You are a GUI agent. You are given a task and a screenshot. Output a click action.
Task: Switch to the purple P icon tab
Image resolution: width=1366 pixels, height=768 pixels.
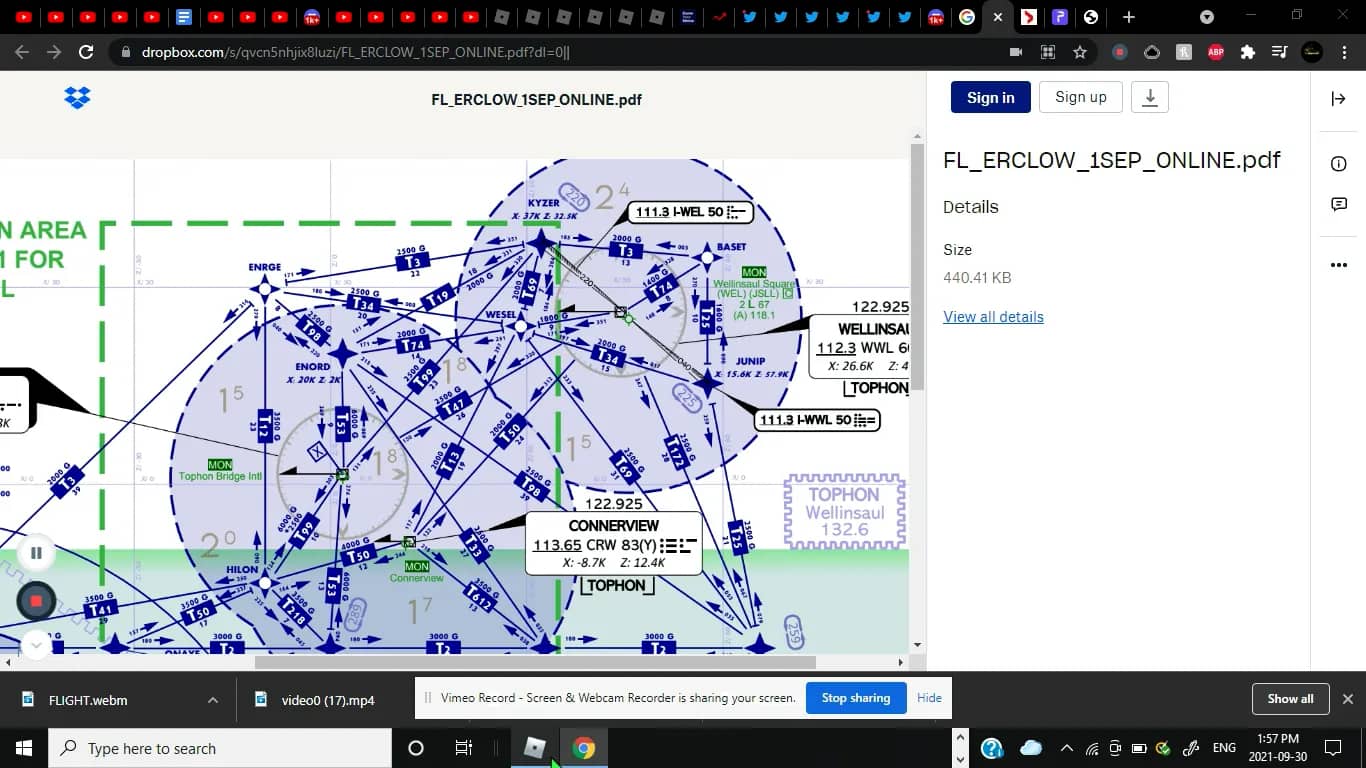[1060, 17]
